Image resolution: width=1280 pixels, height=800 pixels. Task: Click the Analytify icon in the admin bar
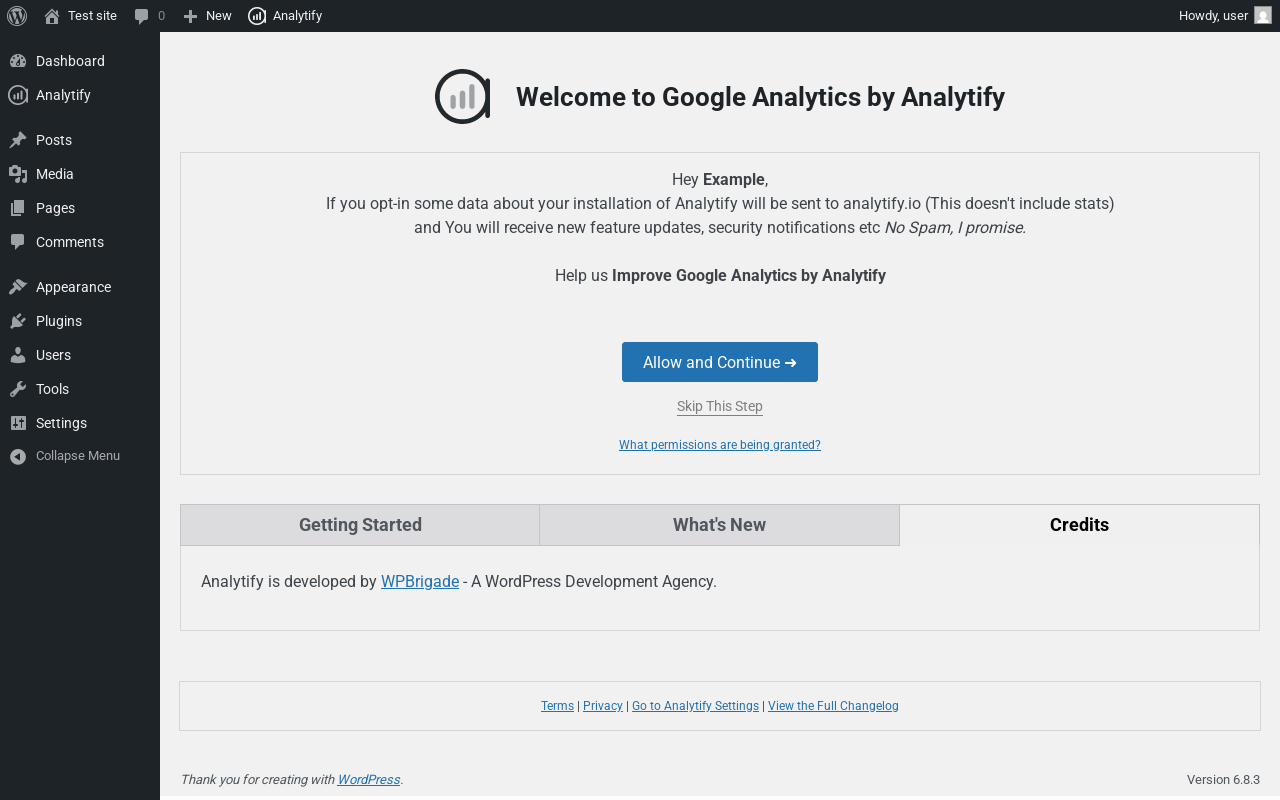(x=257, y=16)
